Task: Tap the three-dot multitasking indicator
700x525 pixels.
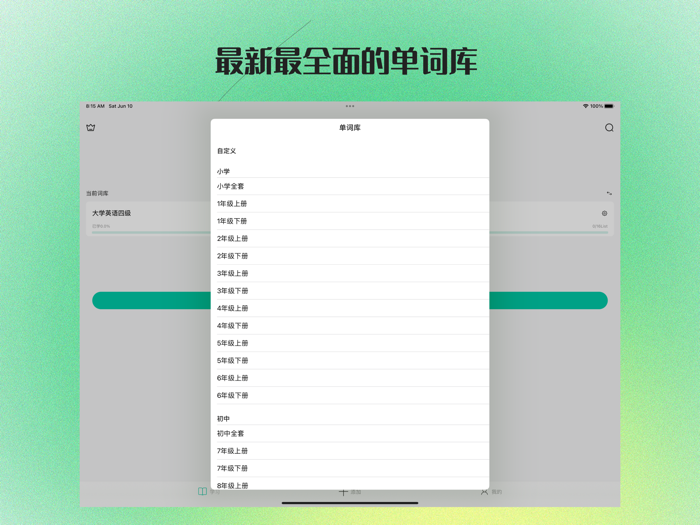Action: 350,106
